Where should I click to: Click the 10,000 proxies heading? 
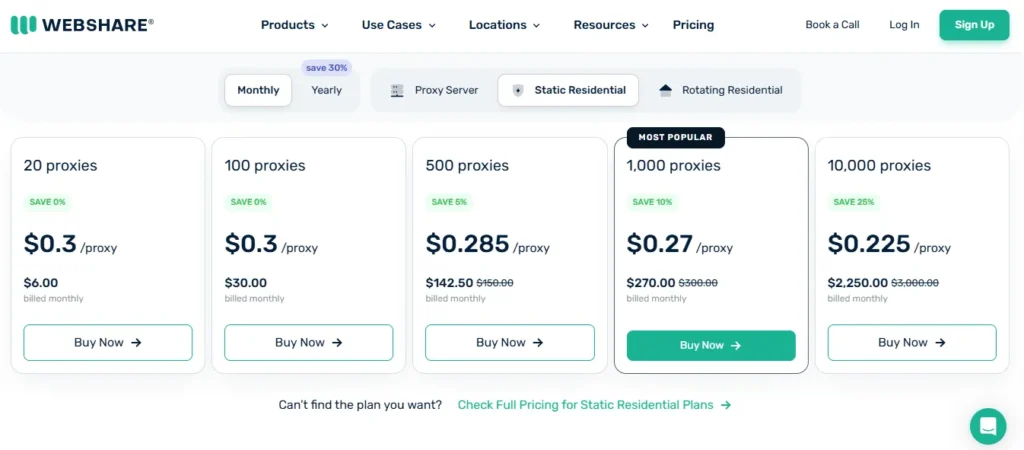[x=879, y=166]
